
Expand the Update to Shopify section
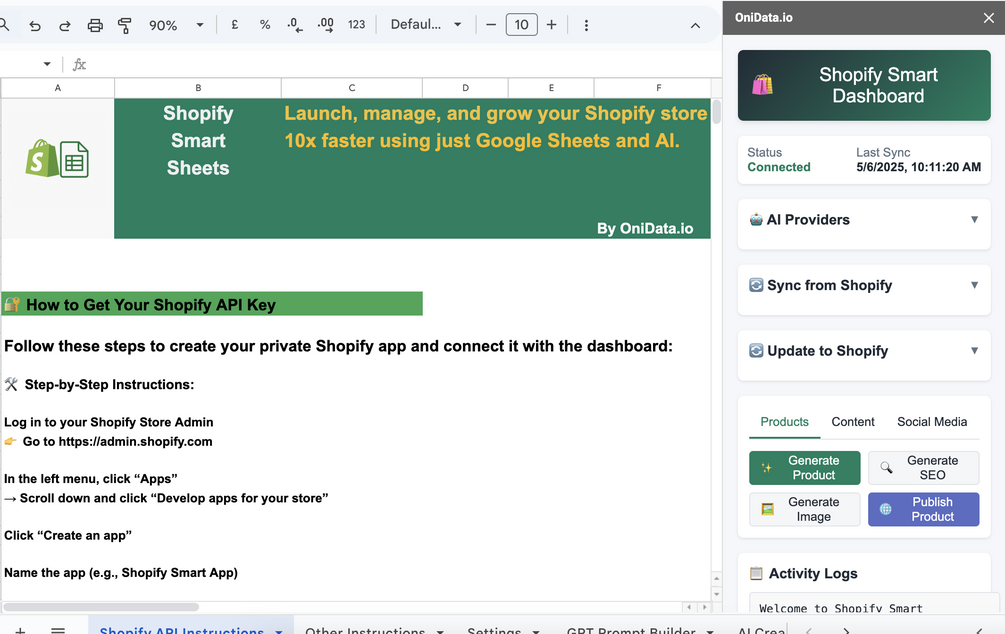pos(864,351)
